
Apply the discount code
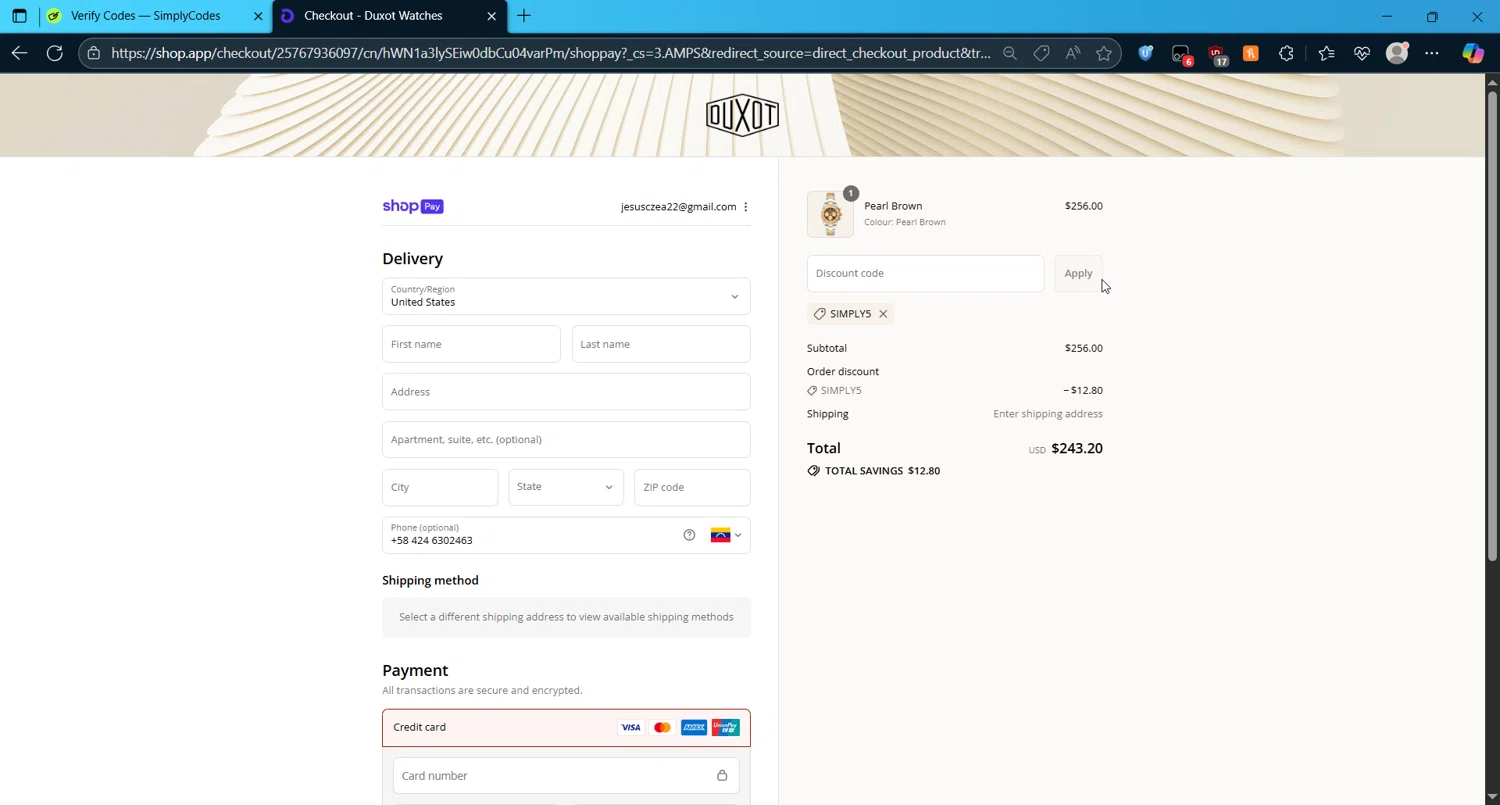tap(1078, 273)
